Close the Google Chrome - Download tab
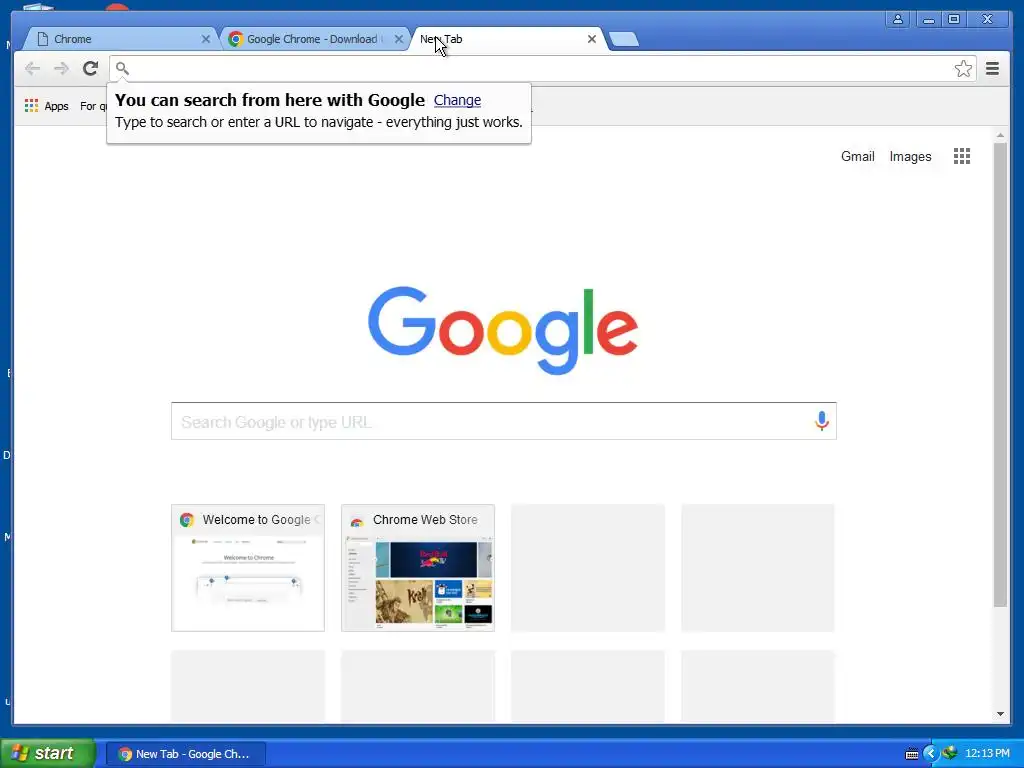 click(398, 39)
